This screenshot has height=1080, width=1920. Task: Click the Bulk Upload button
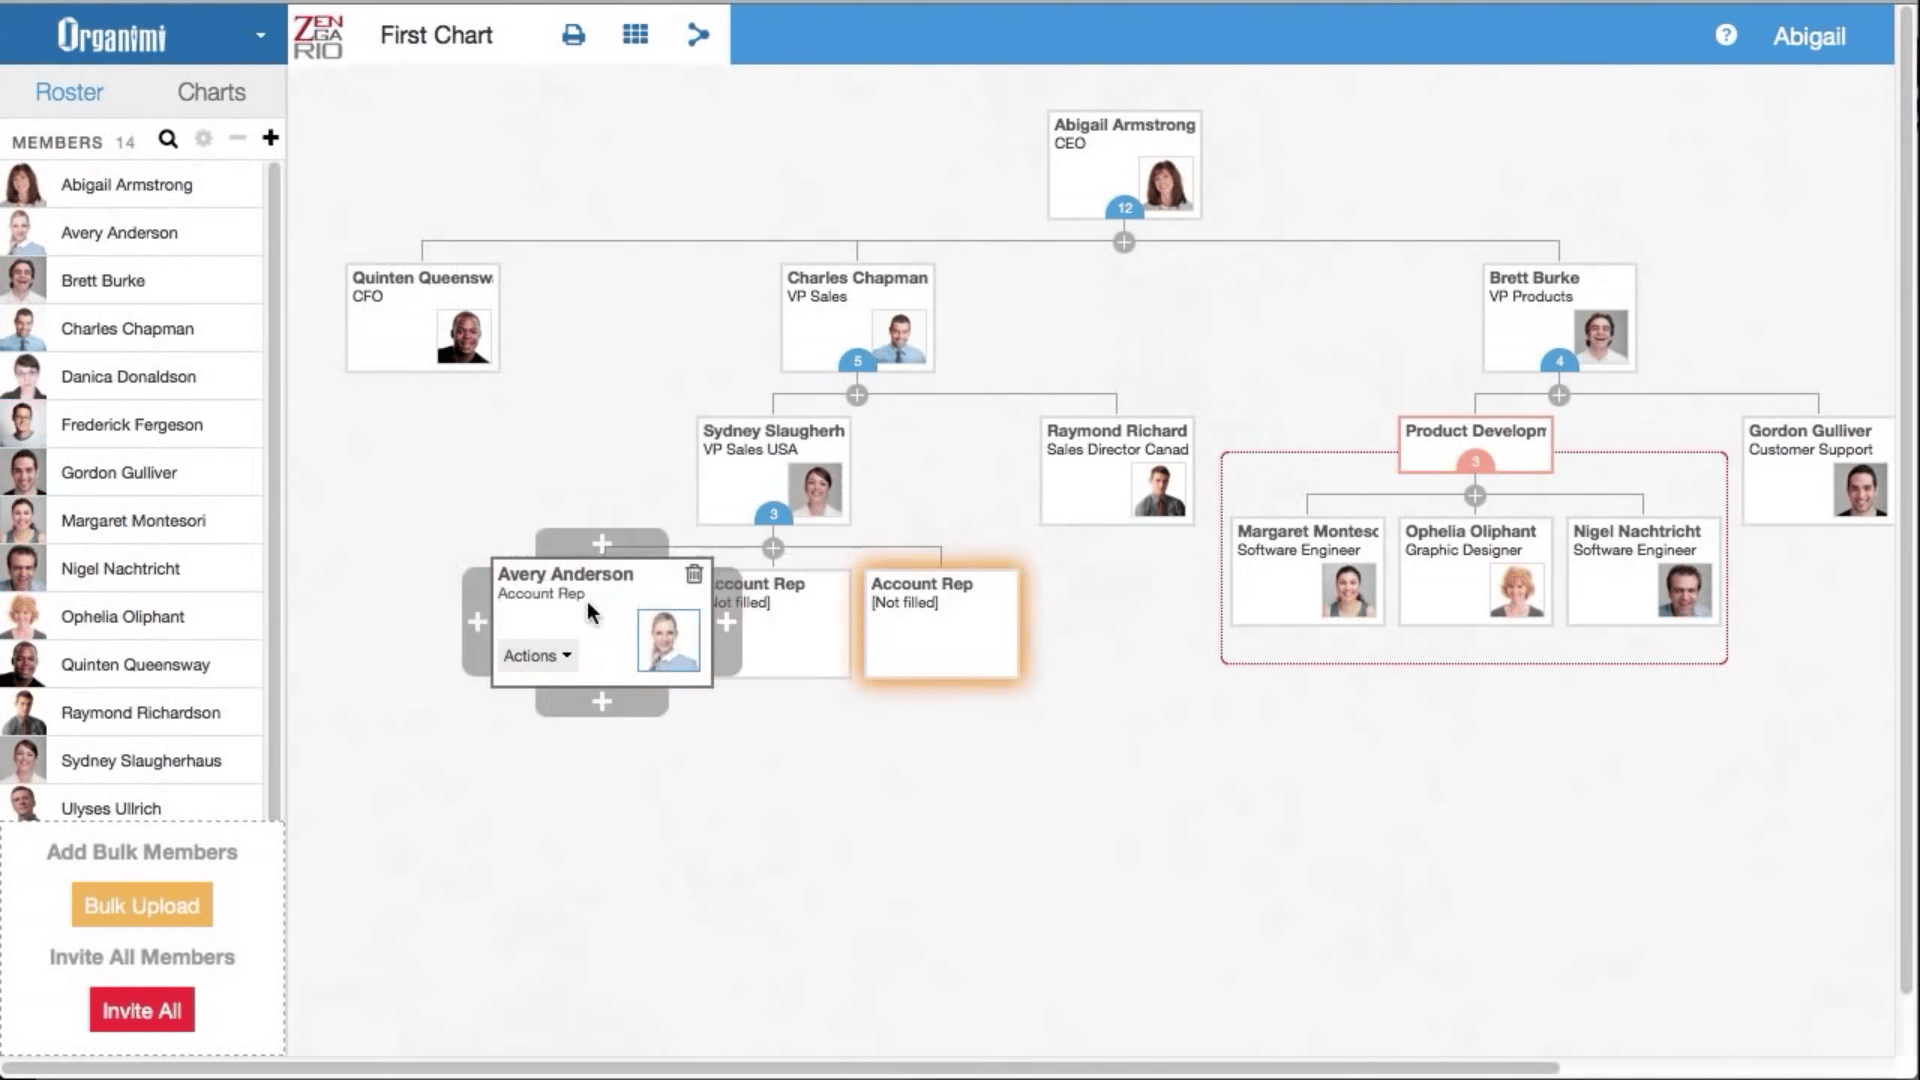click(x=141, y=905)
